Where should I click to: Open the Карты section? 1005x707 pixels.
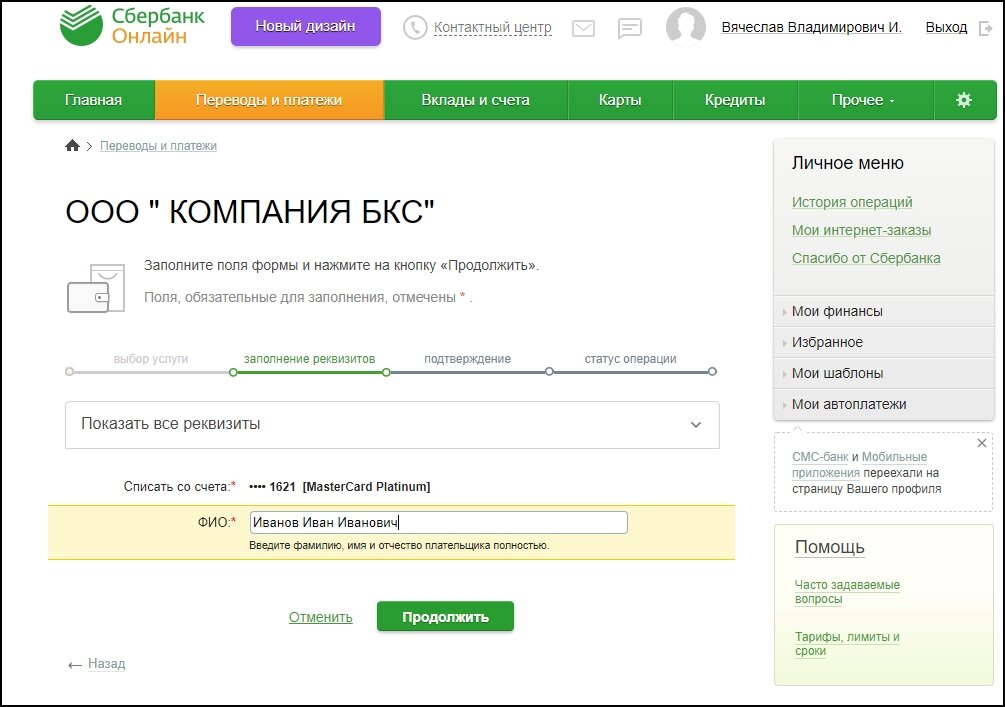(620, 100)
